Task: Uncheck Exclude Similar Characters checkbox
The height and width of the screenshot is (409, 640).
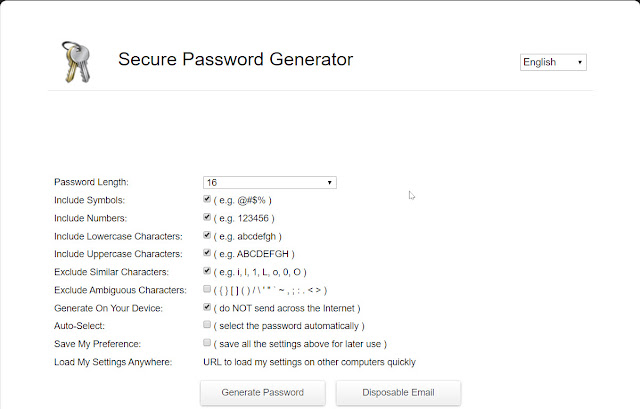Action: pyautogui.click(x=207, y=271)
